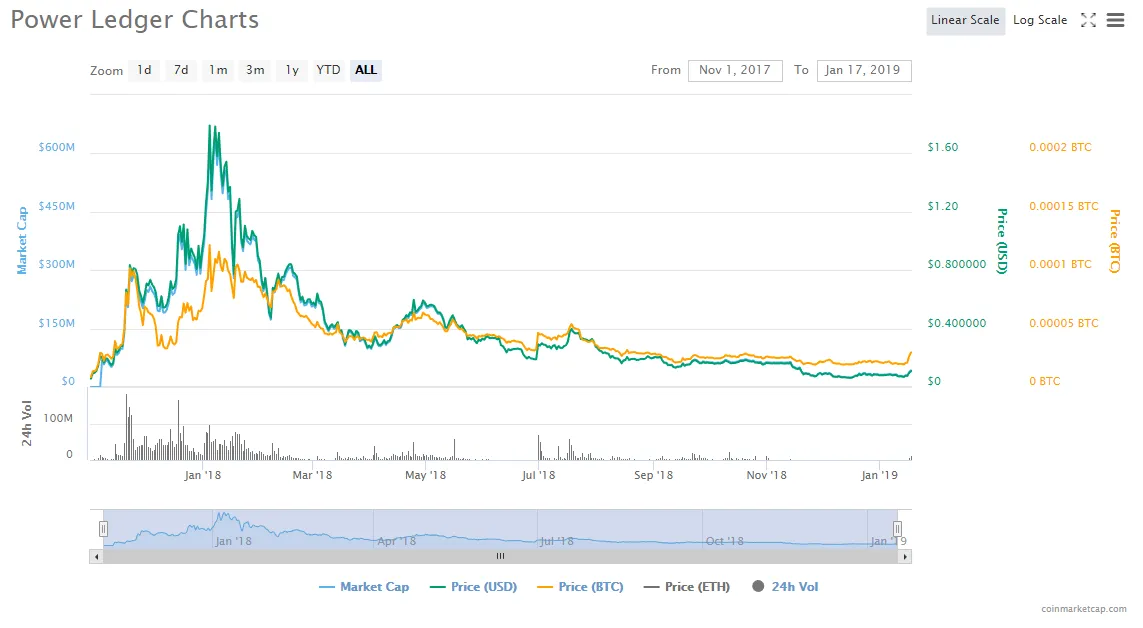Image resolution: width=1143 pixels, height=628 pixels.
Task: Click the $0.400000 price axis label
Action: tap(956, 323)
